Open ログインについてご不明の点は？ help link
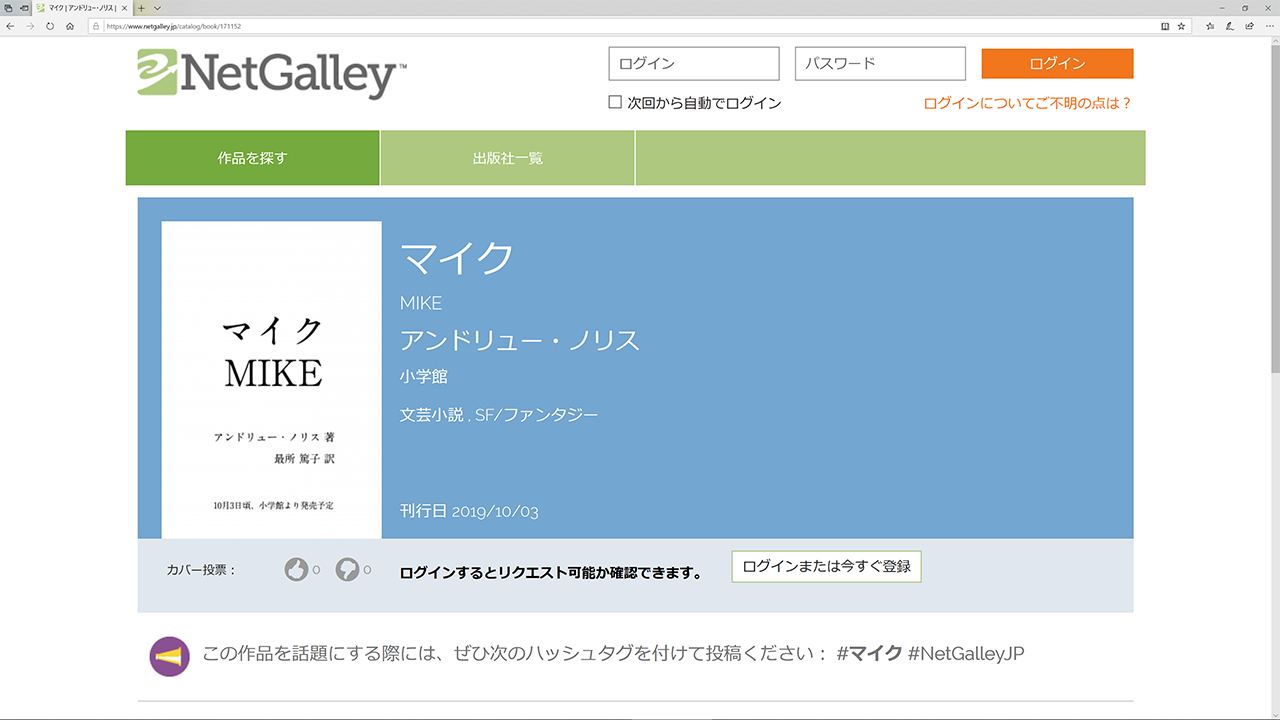The width and height of the screenshot is (1280, 720). tap(1027, 103)
